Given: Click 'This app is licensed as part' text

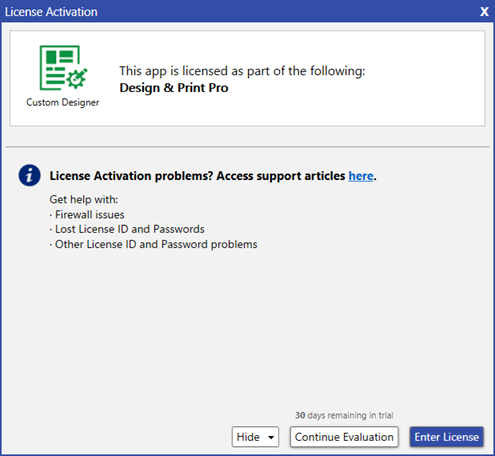Looking at the screenshot, I should tap(242, 71).
